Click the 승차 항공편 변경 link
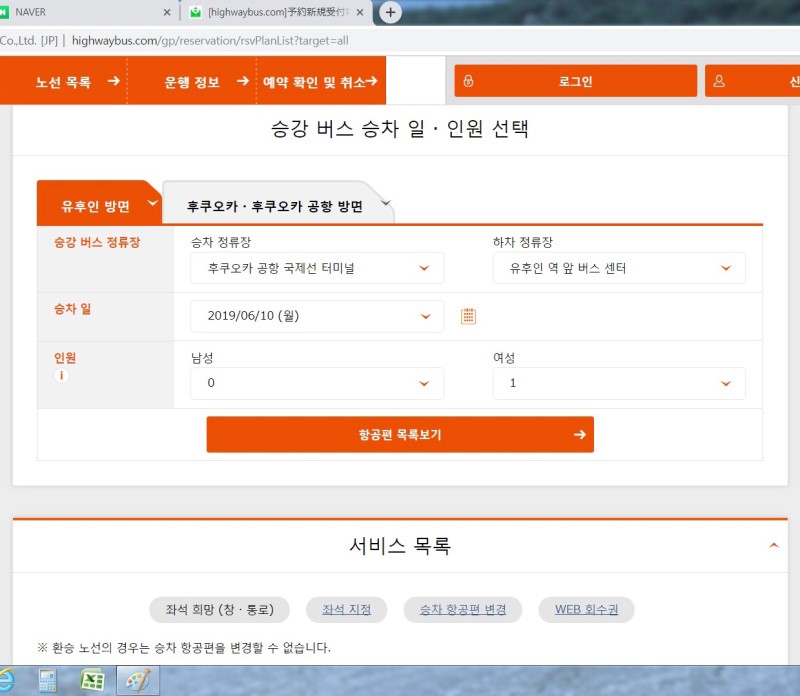The image size is (800, 696). pyautogui.click(x=463, y=610)
